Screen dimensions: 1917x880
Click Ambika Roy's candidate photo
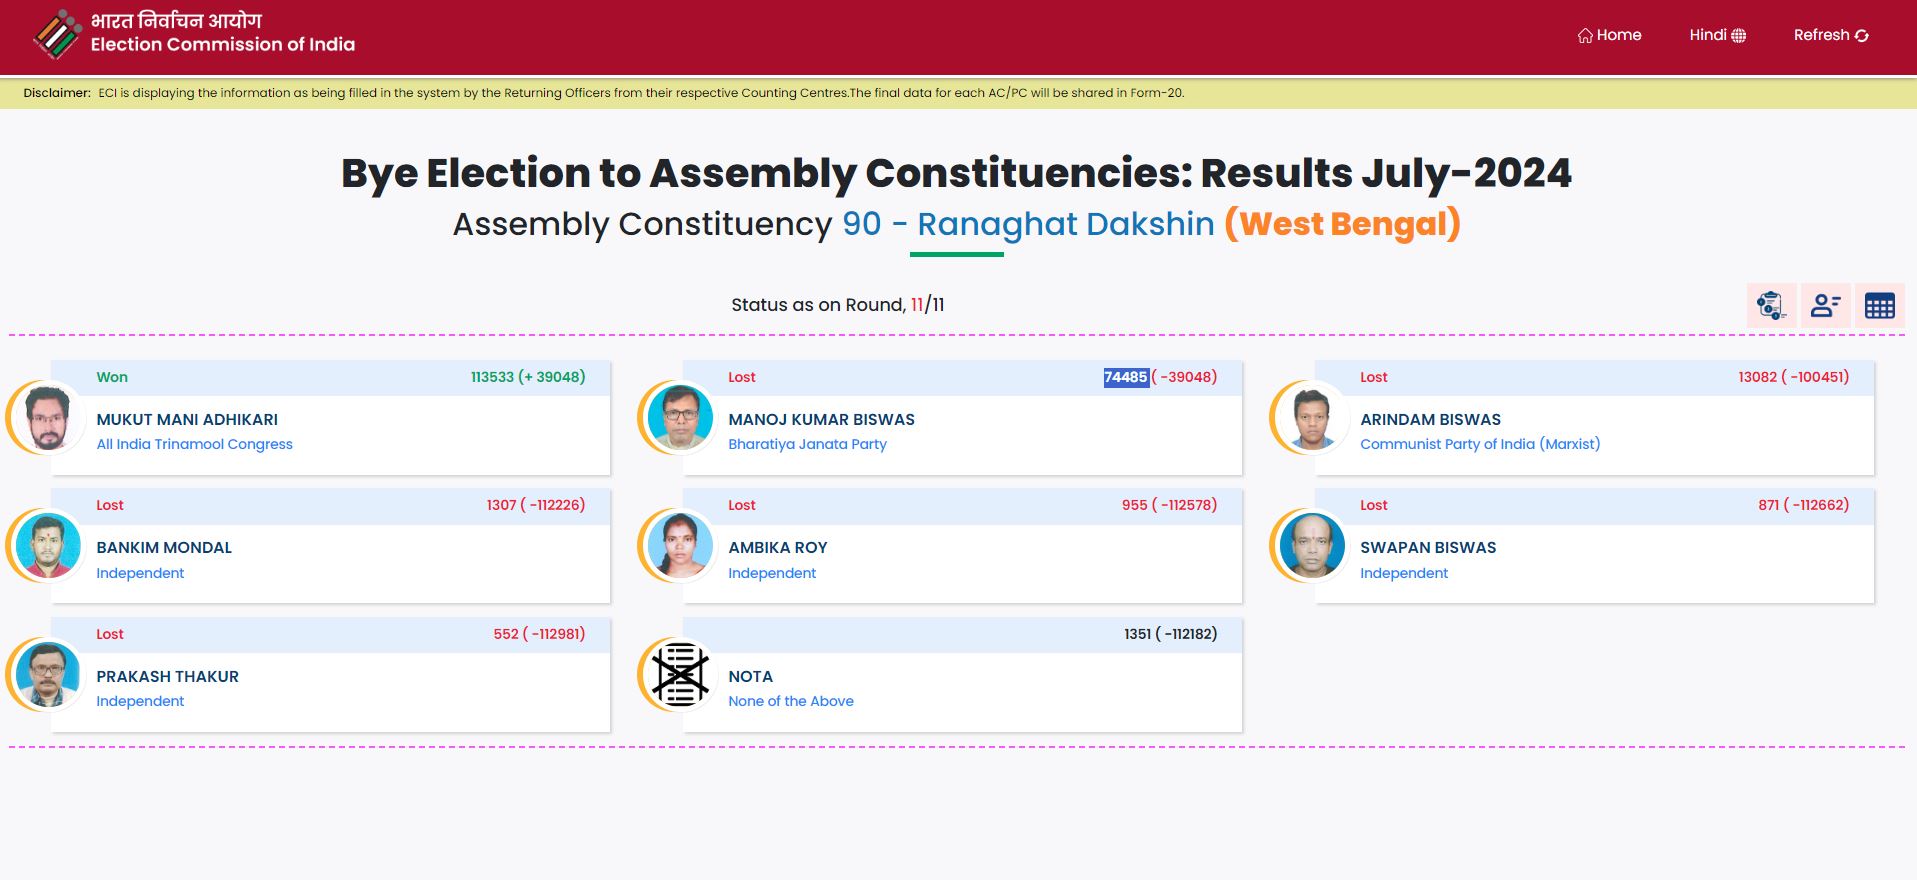click(680, 545)
